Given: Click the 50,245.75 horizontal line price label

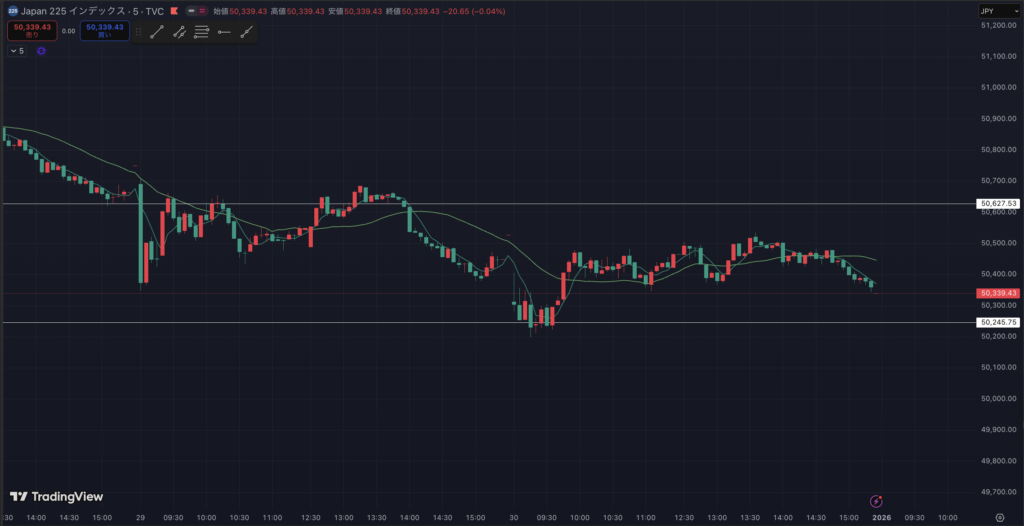Looking at the screenshot, I should [x=998, y=323].
